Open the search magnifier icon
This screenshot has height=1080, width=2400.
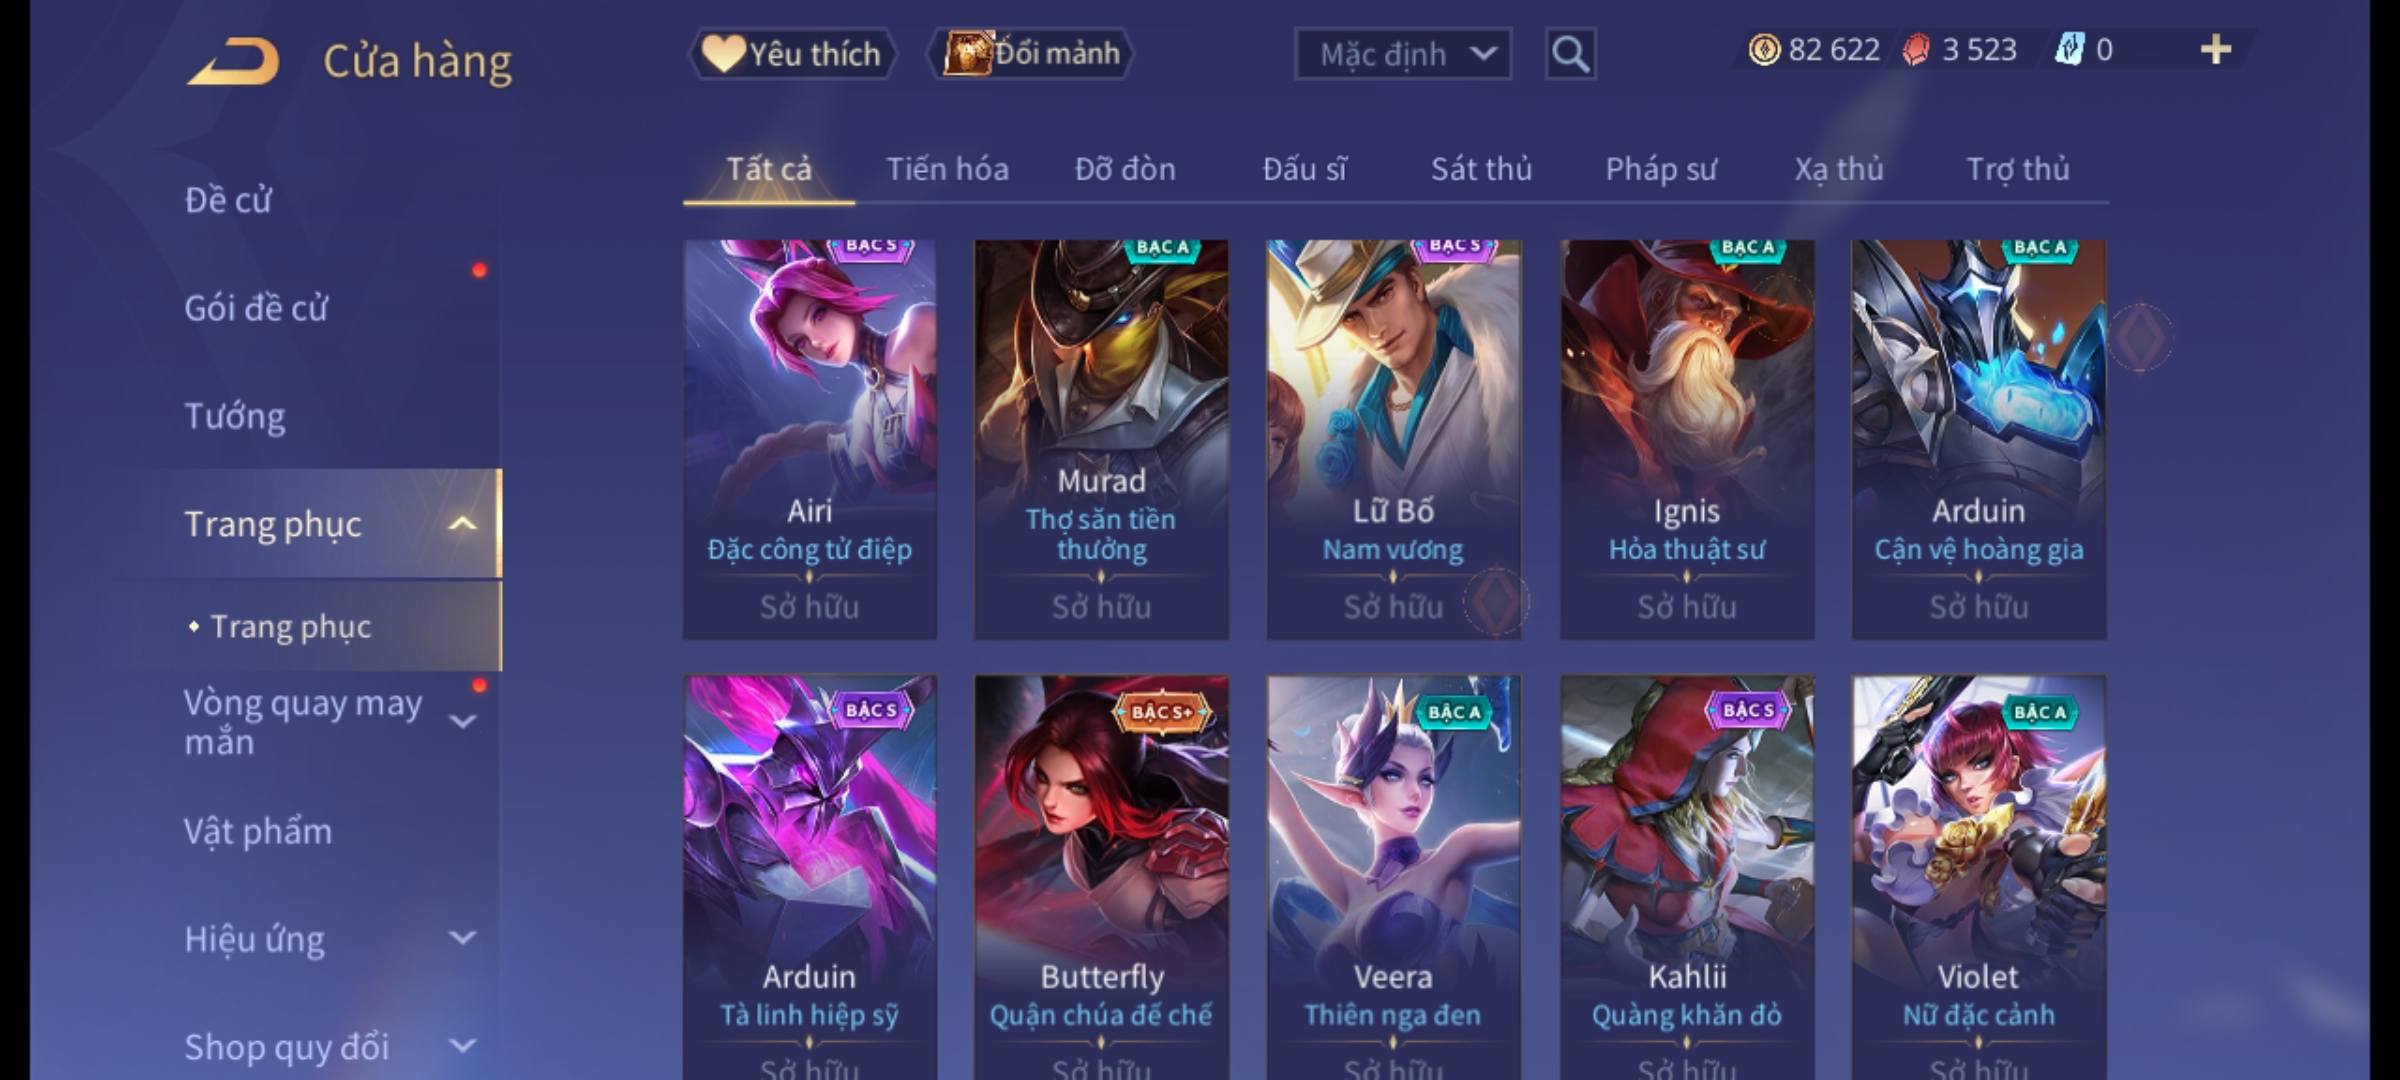coord(1570,54)
